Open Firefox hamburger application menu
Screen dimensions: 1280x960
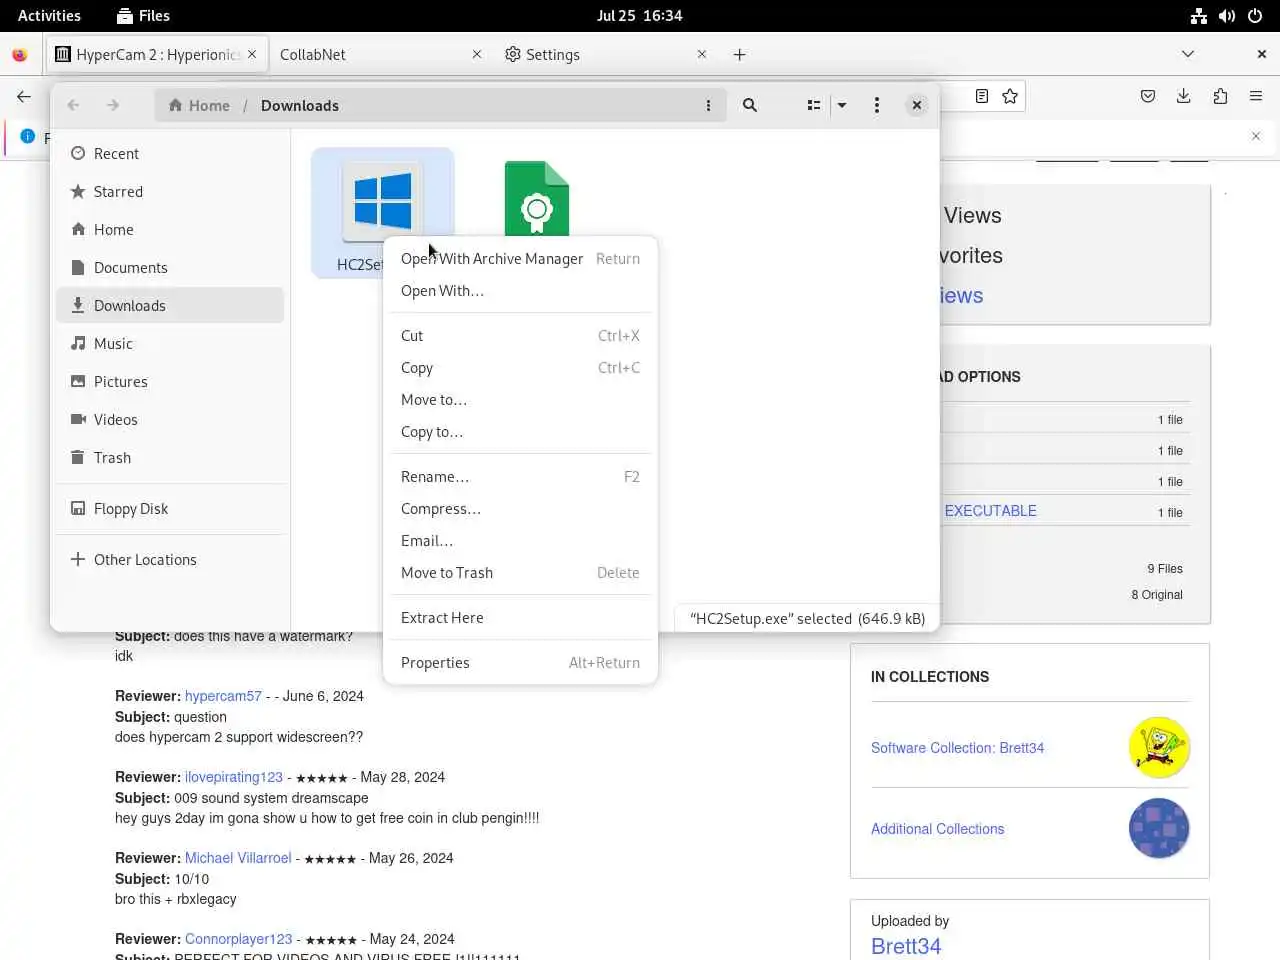[1256, 96]
